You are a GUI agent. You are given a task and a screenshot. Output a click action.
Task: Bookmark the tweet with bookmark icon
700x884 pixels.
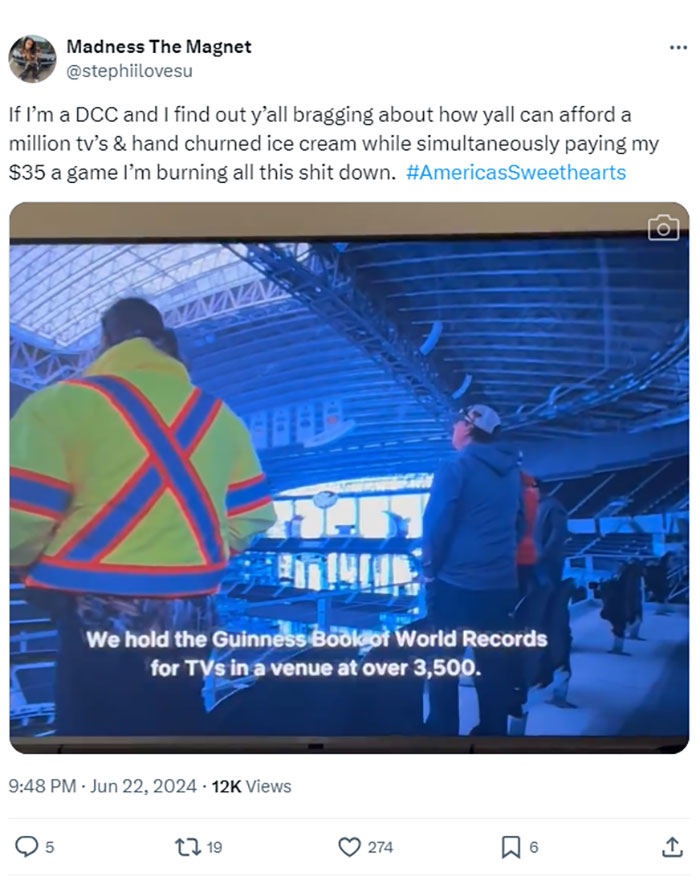(x=511, y=847)
